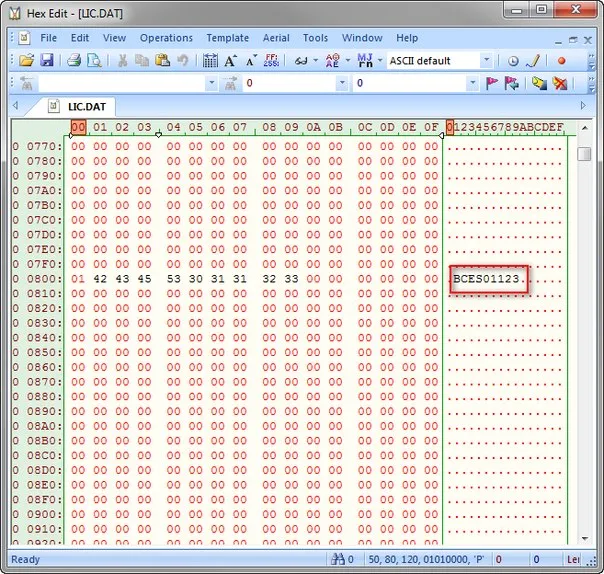The width and height of the screenshot is (604, 574).
Task: Toggle bookmark with the single flag icon
Action: [x=492, y=83]
